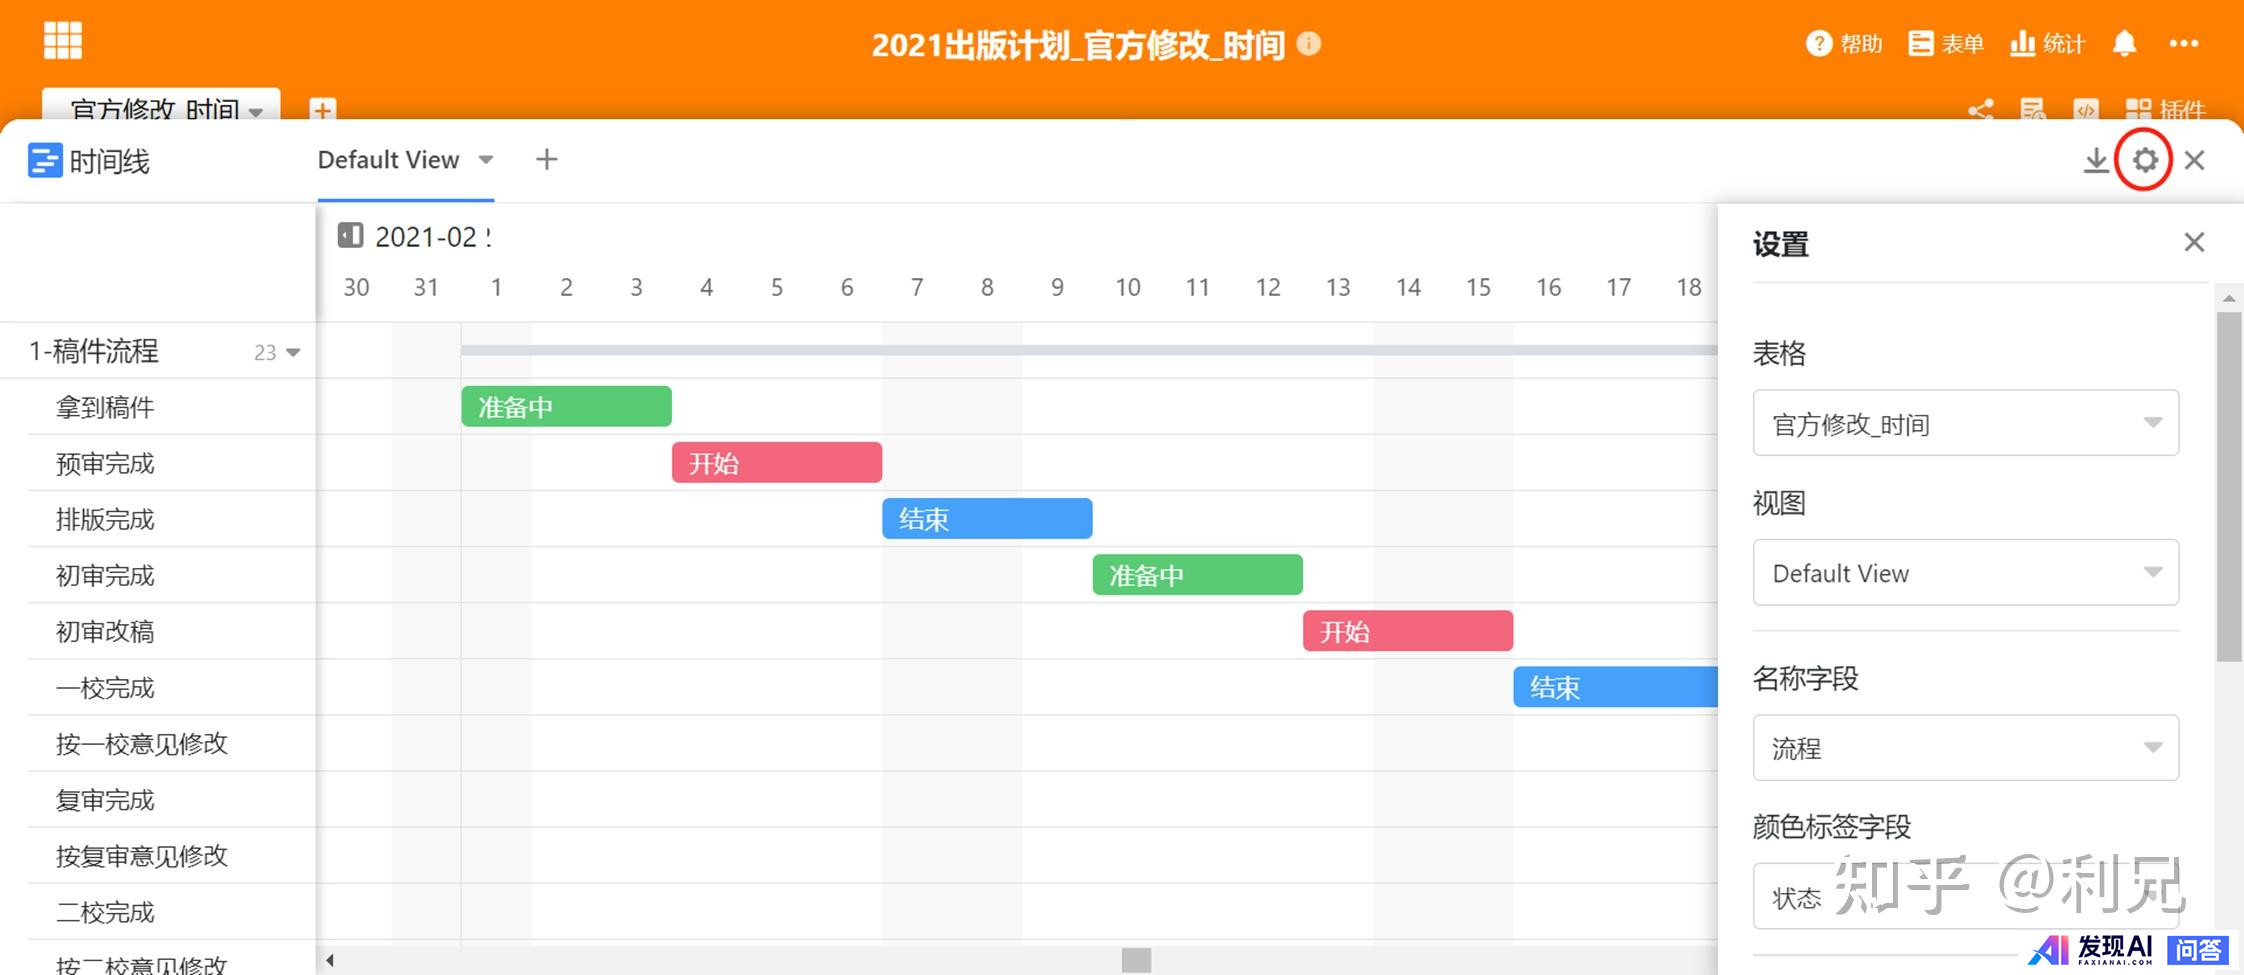Open the 官方修改_时间 sheet tab dropdown
Screen dimensions: 2244x975
point(256,111)
